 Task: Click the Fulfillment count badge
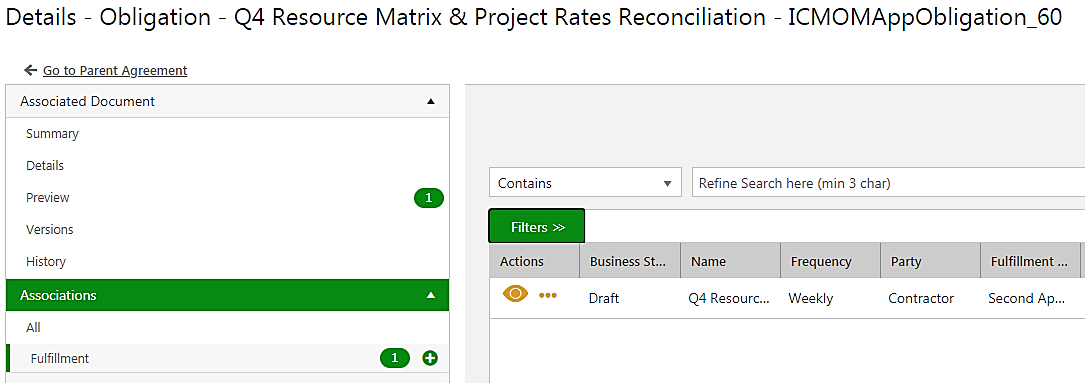click(395, 358)
